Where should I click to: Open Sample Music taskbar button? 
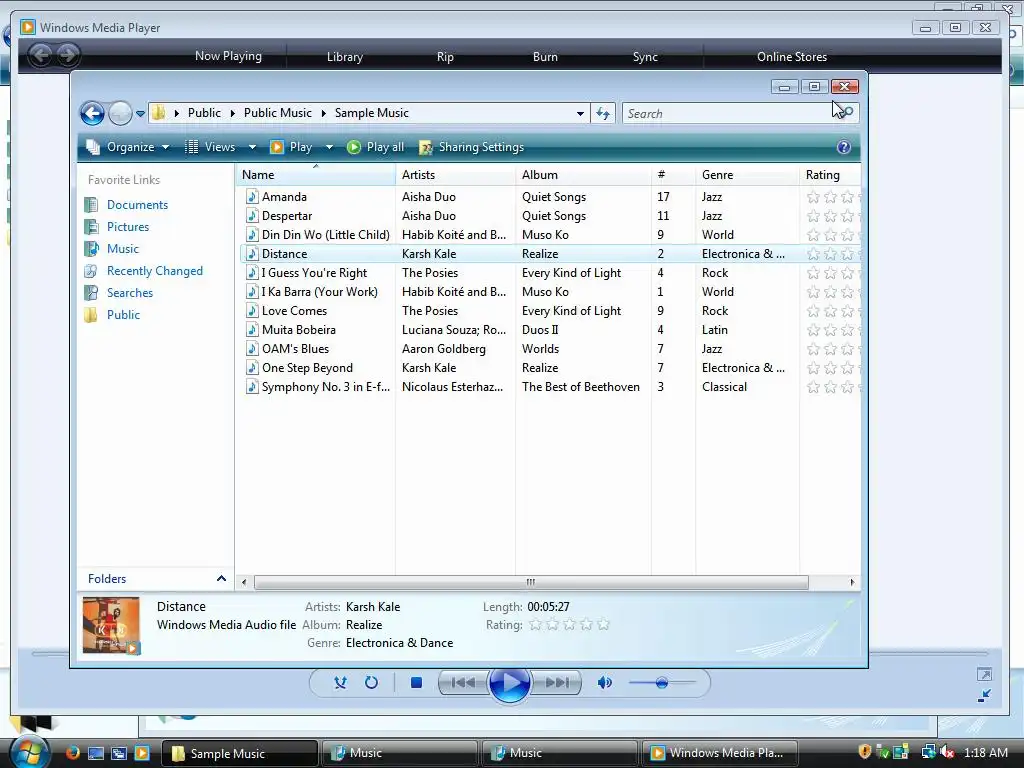(x=239, y=753)
